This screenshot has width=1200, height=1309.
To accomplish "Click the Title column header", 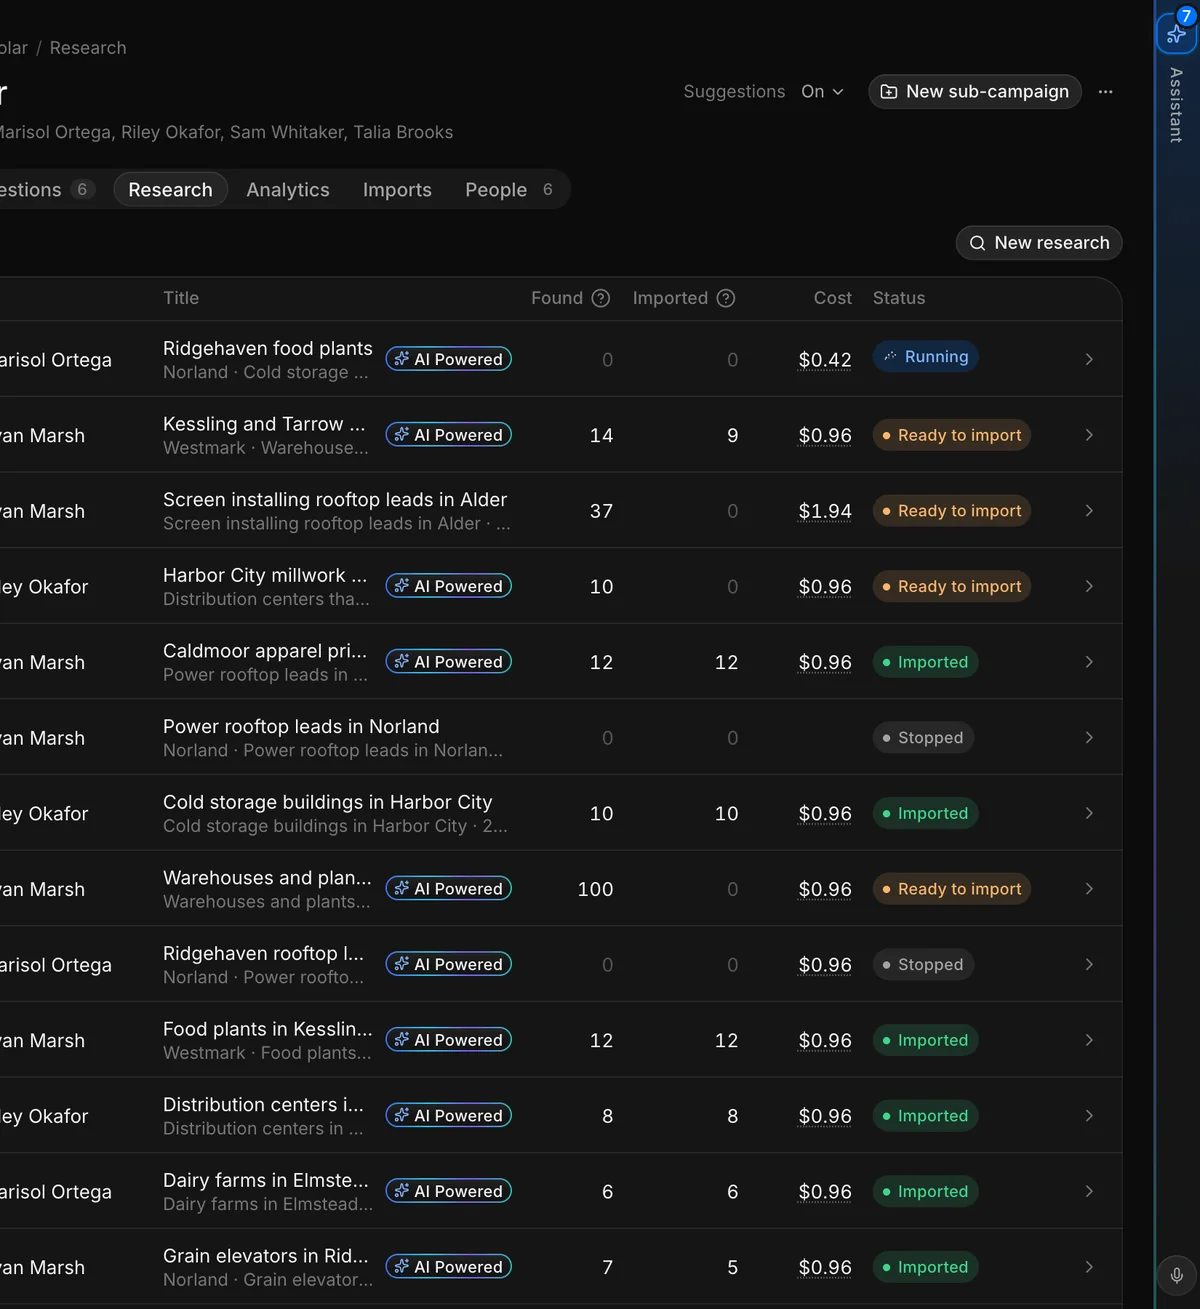I will tap(181, 298).
